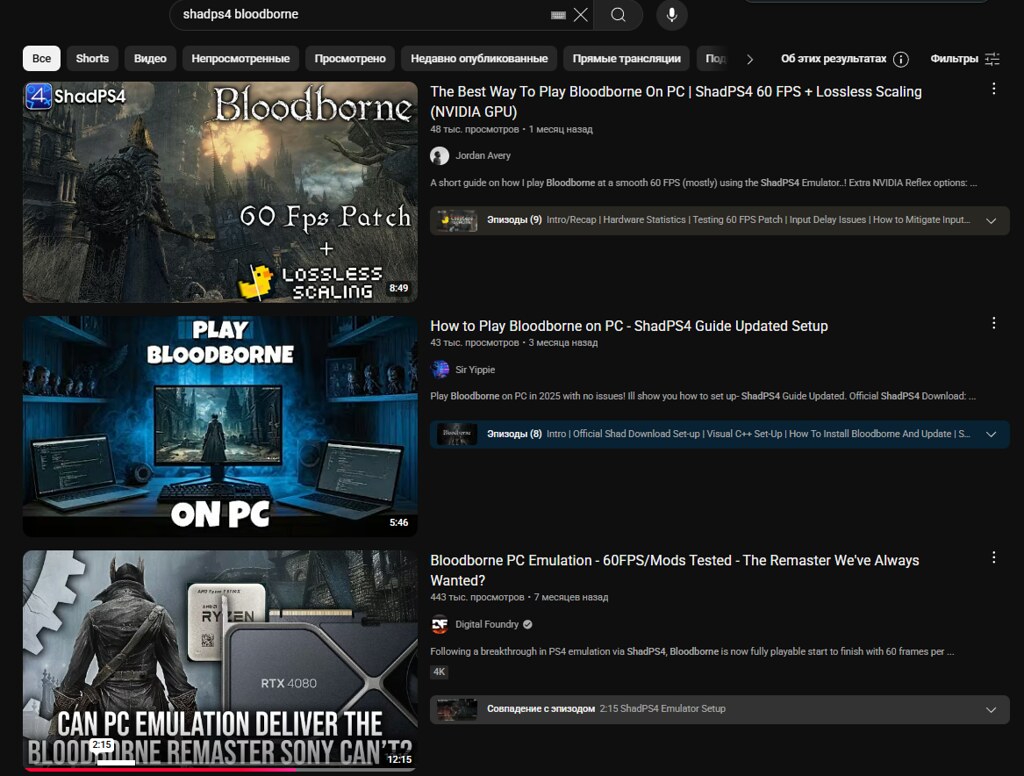1024x776 pixels.
Task: Visit the Jordan Avery channel name link
Action: [x=483, y=155]
